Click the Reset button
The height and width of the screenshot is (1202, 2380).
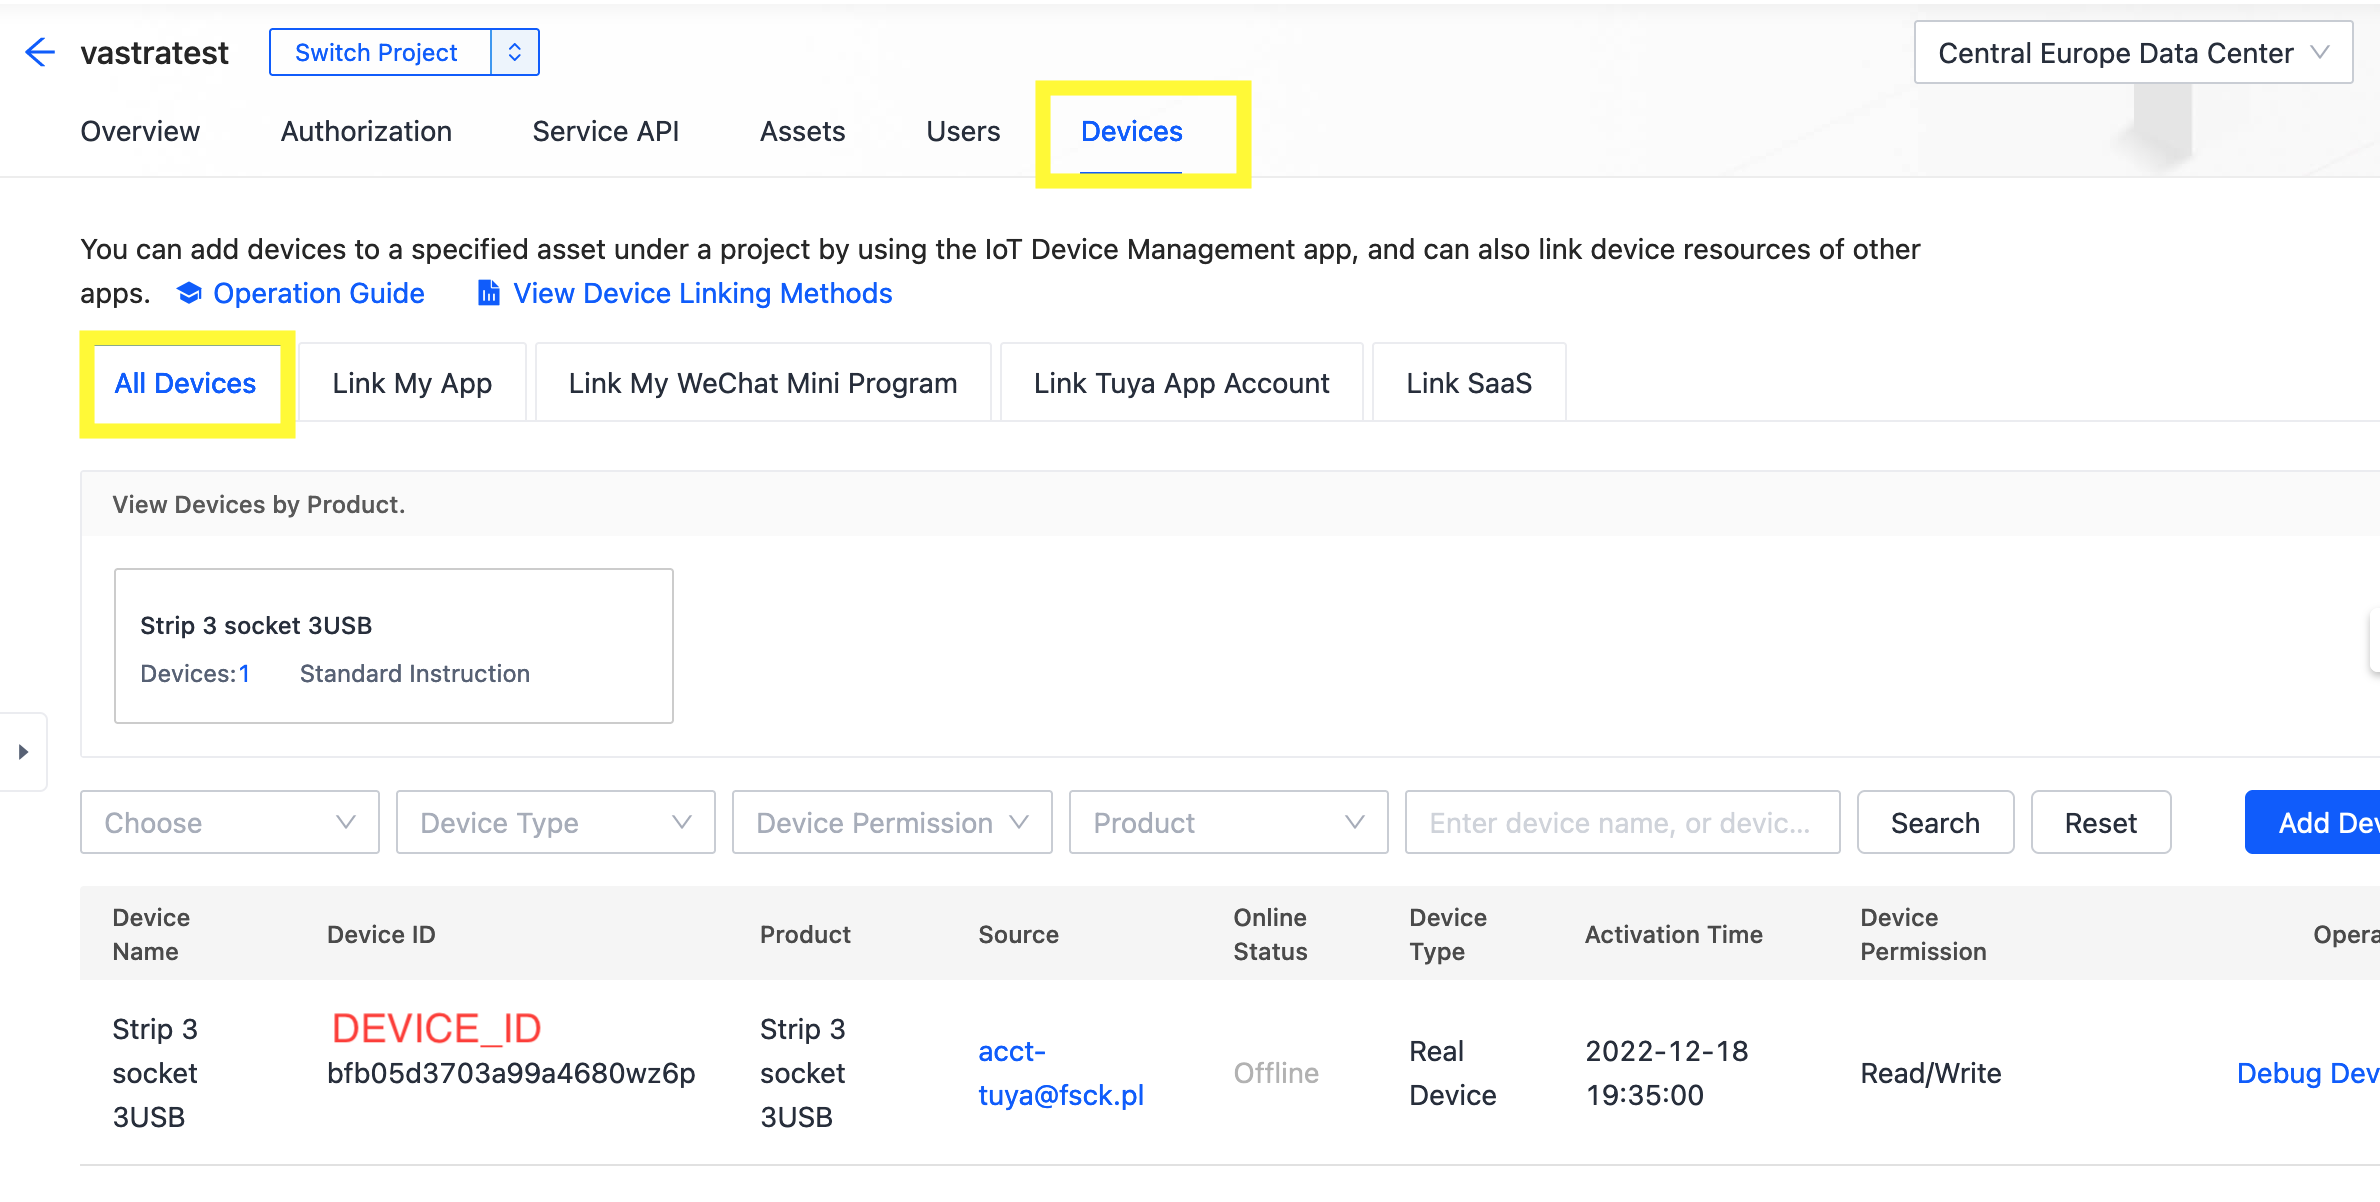pyautogui.click(x=2100, y=823)
